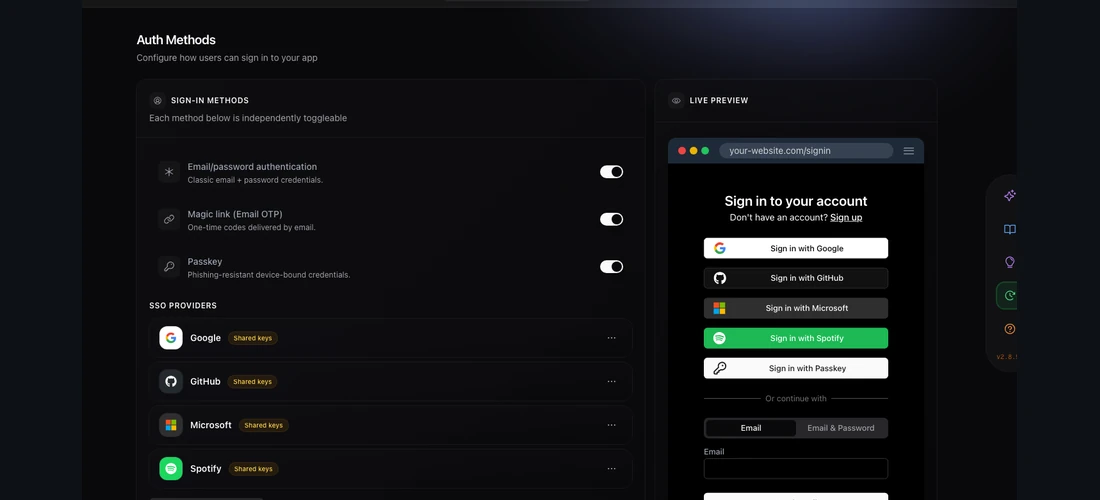
Task: Click the 'Or continue with' divider text
Action: [x=796, y=398]
